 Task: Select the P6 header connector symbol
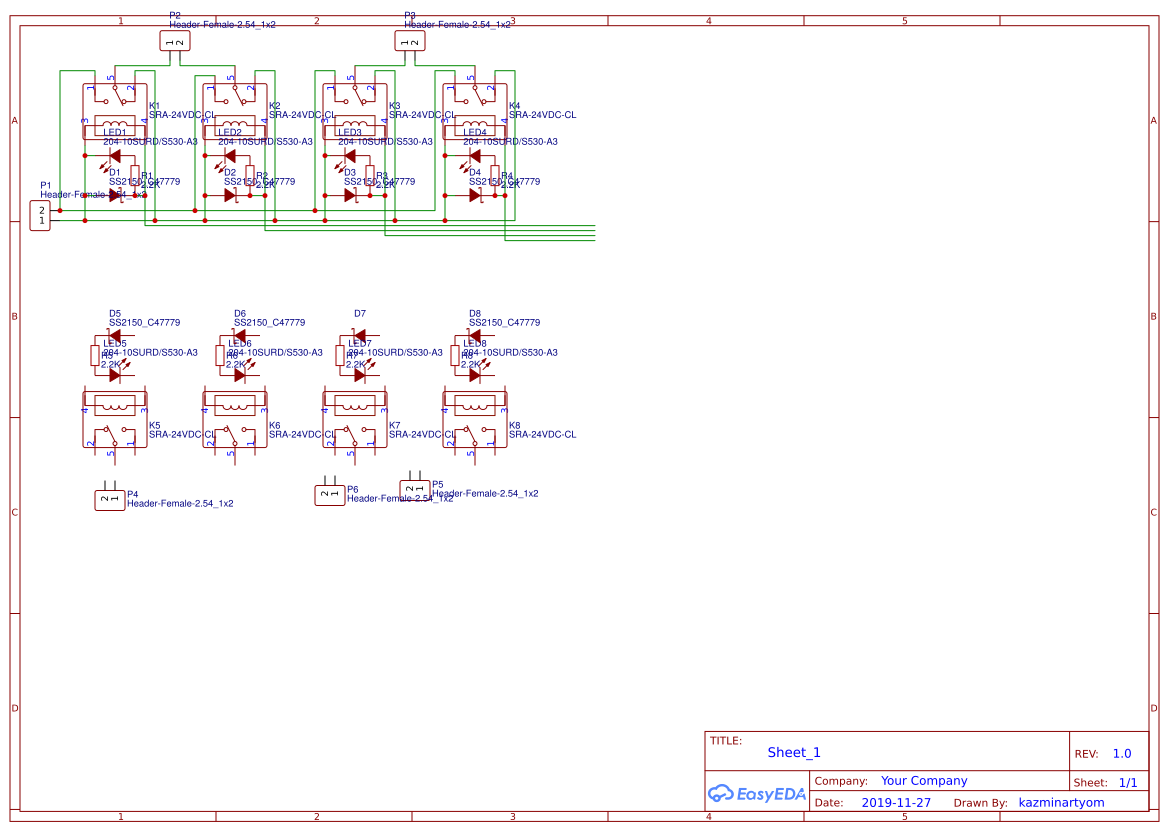click(x=330, y=493)
